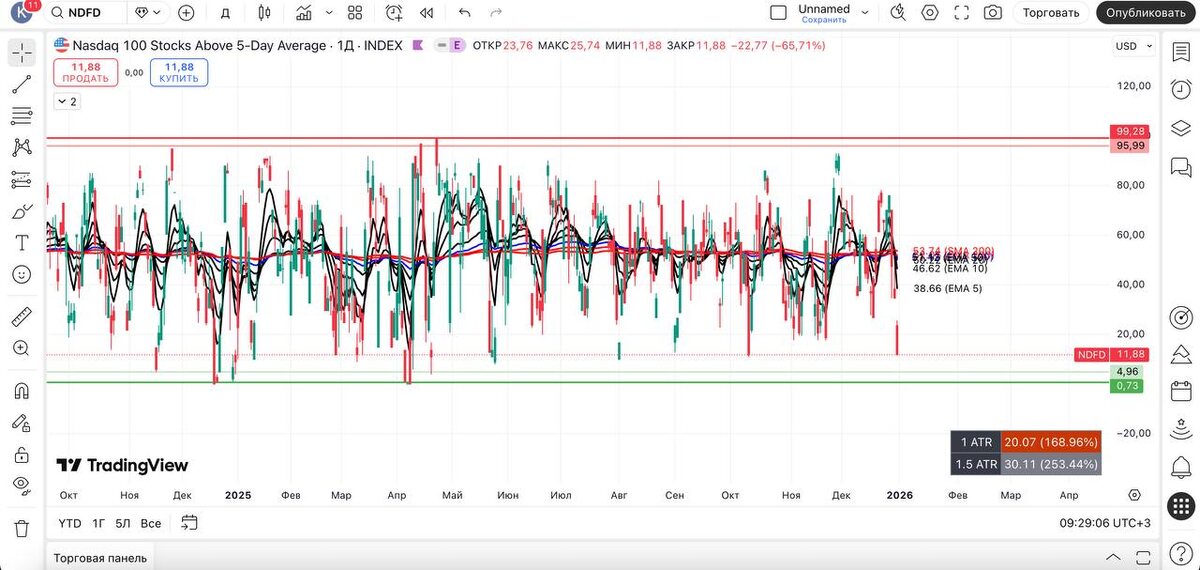
Task: Click the red ПРОДАТЬ 11,88 button
Action: click(x=85, y=72)
